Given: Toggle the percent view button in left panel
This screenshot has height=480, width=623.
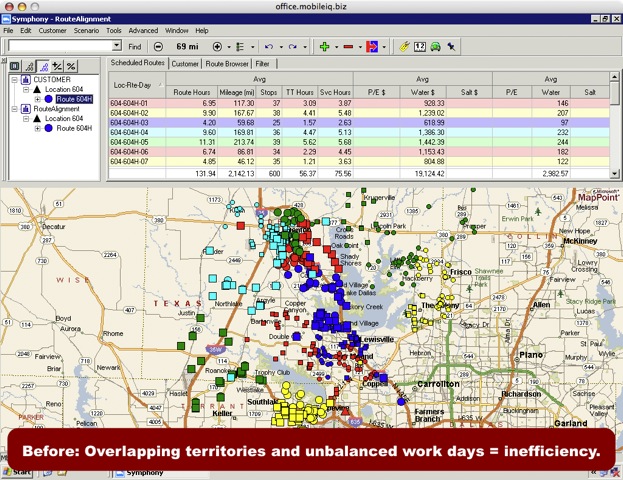Looking at the screenshot, I should [71, 65].
